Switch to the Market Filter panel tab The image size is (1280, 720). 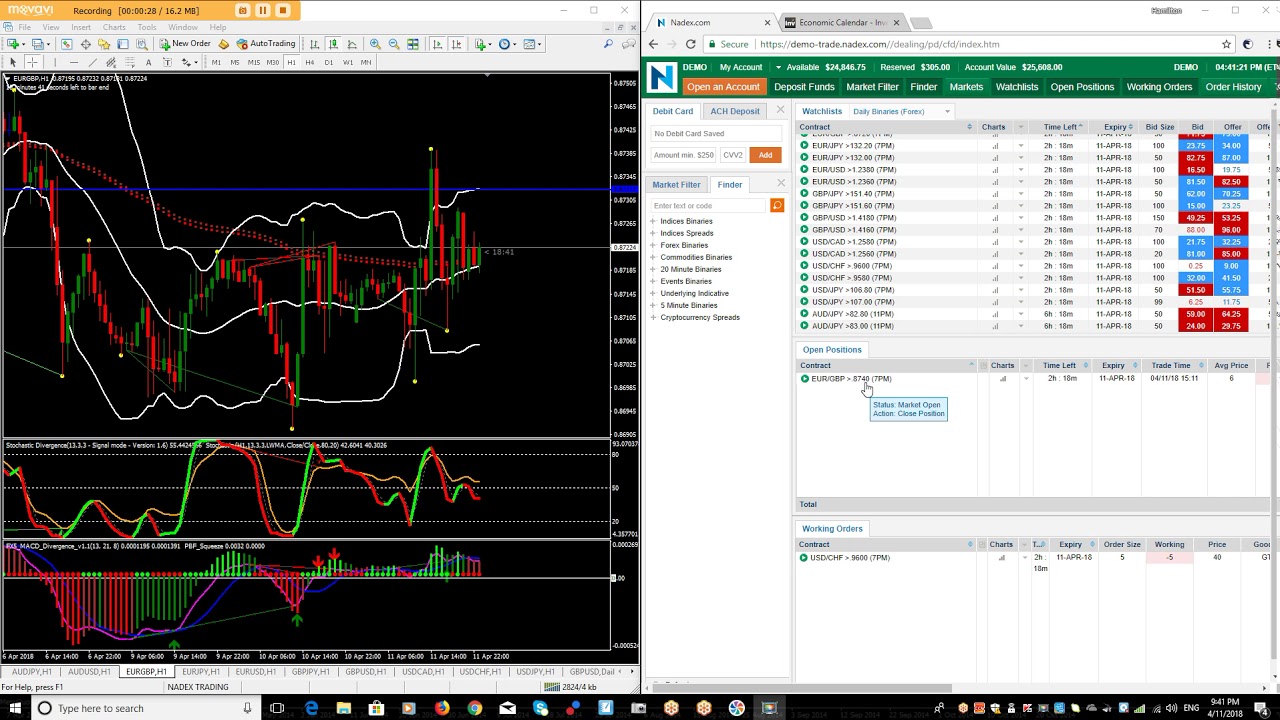point(676,185)
